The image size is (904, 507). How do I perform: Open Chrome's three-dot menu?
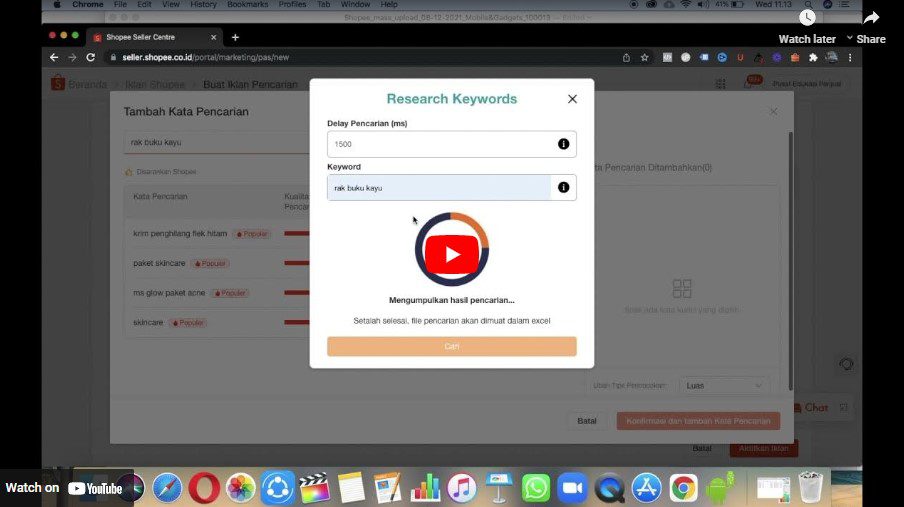(850, 58)
